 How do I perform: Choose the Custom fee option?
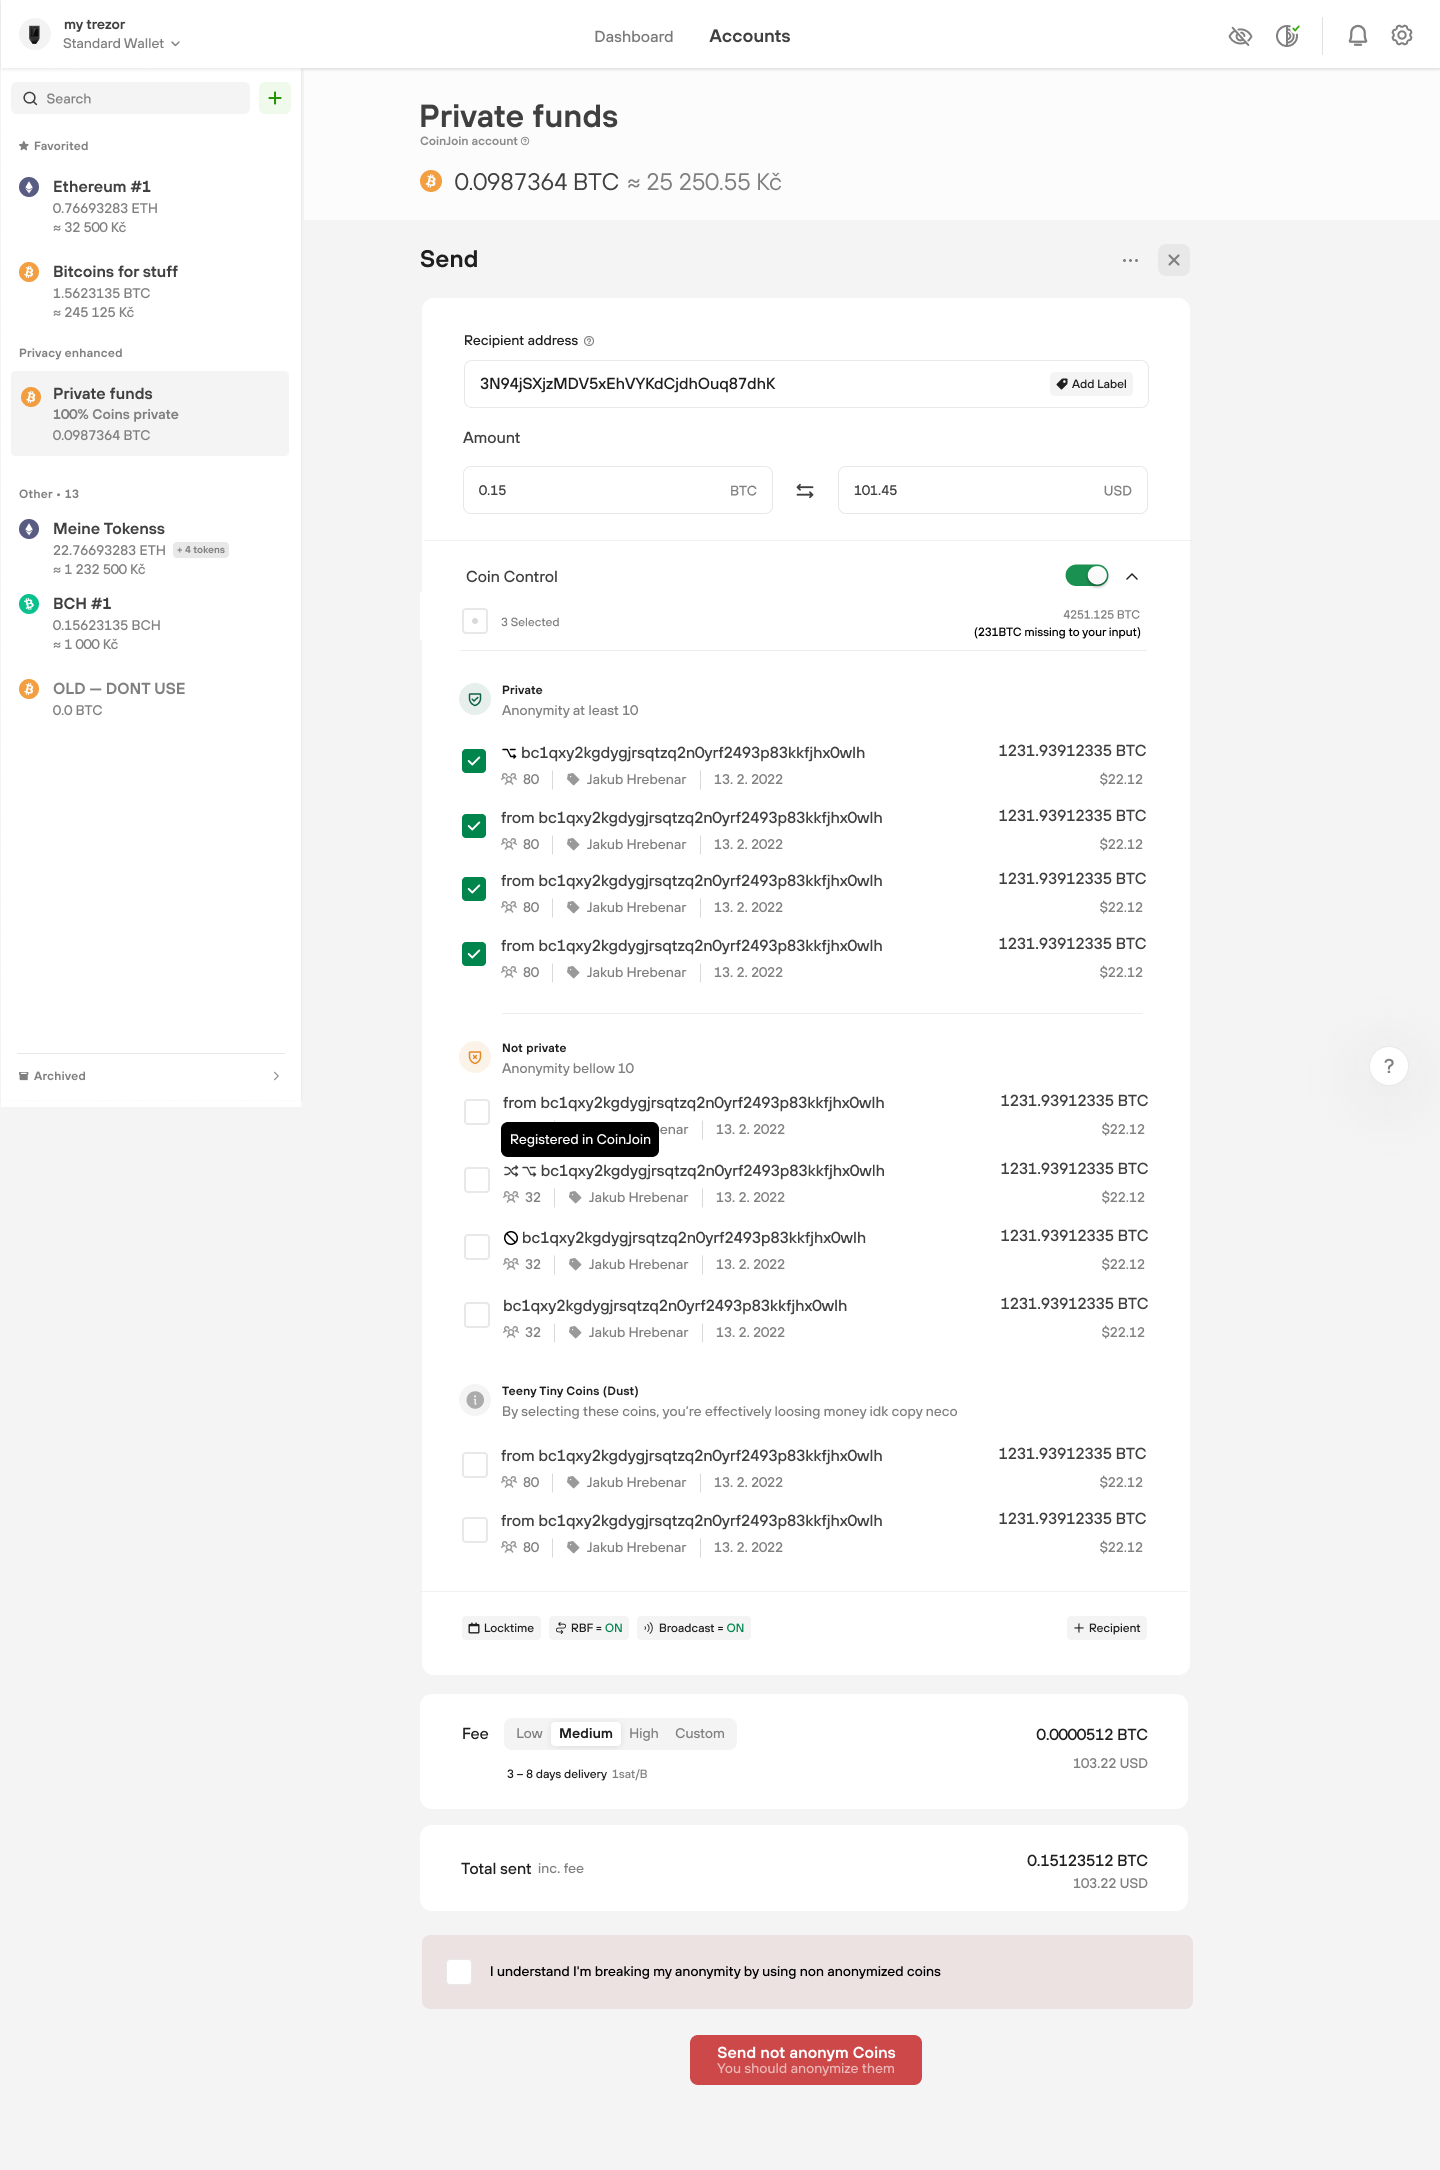coord(700,1734)
